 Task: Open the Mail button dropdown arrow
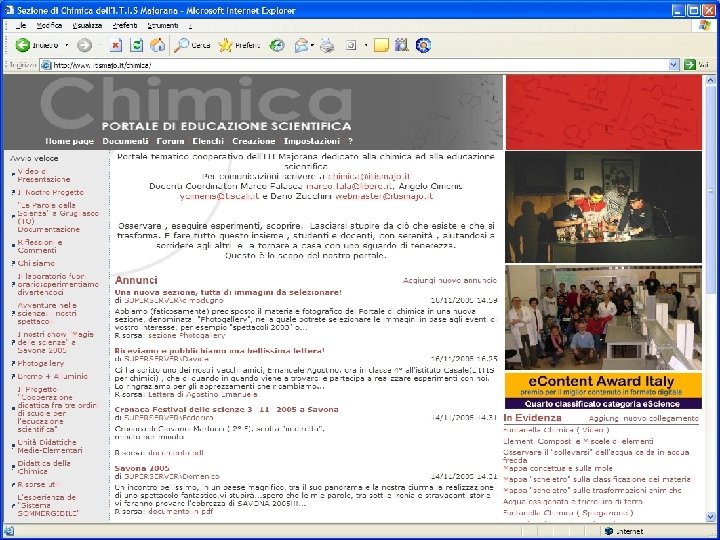[312, 45]
